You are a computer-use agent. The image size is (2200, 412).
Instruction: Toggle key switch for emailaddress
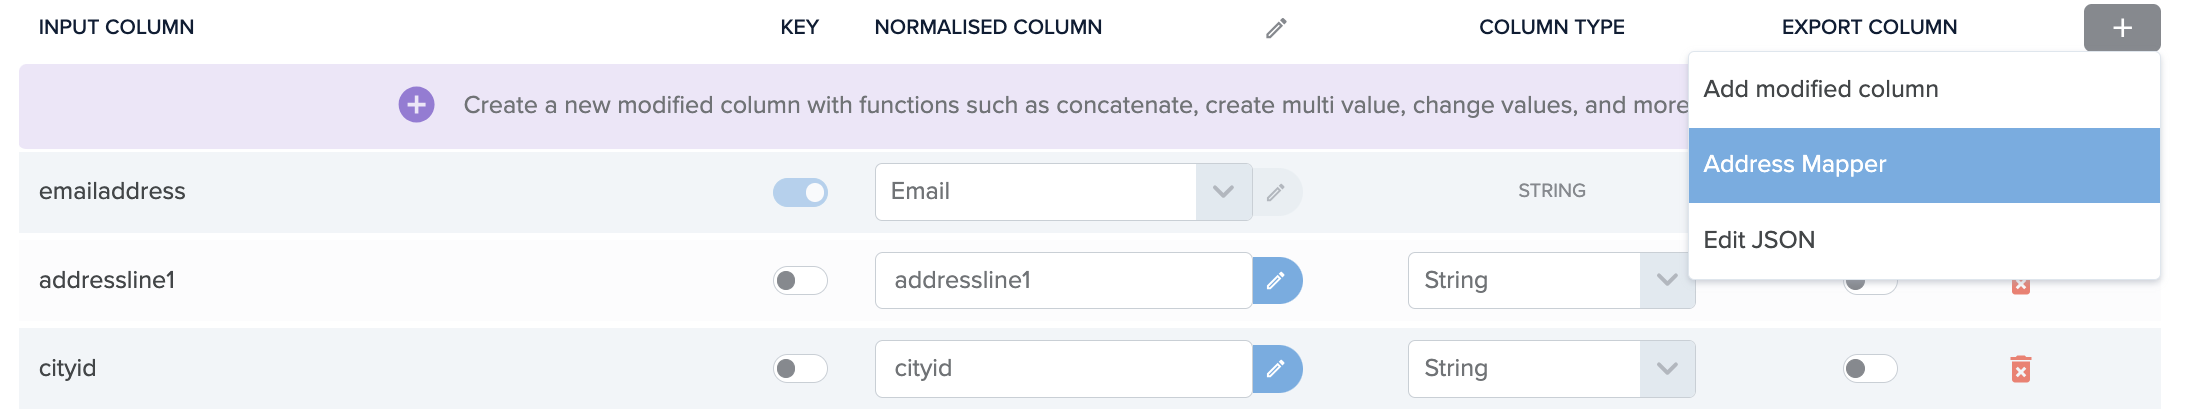tap(800, 192)
